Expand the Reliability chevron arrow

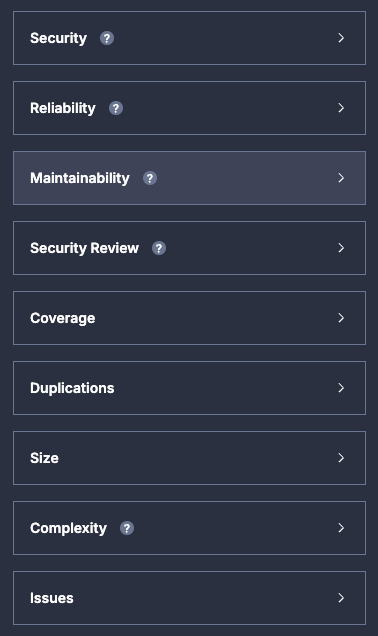[341, 108]
